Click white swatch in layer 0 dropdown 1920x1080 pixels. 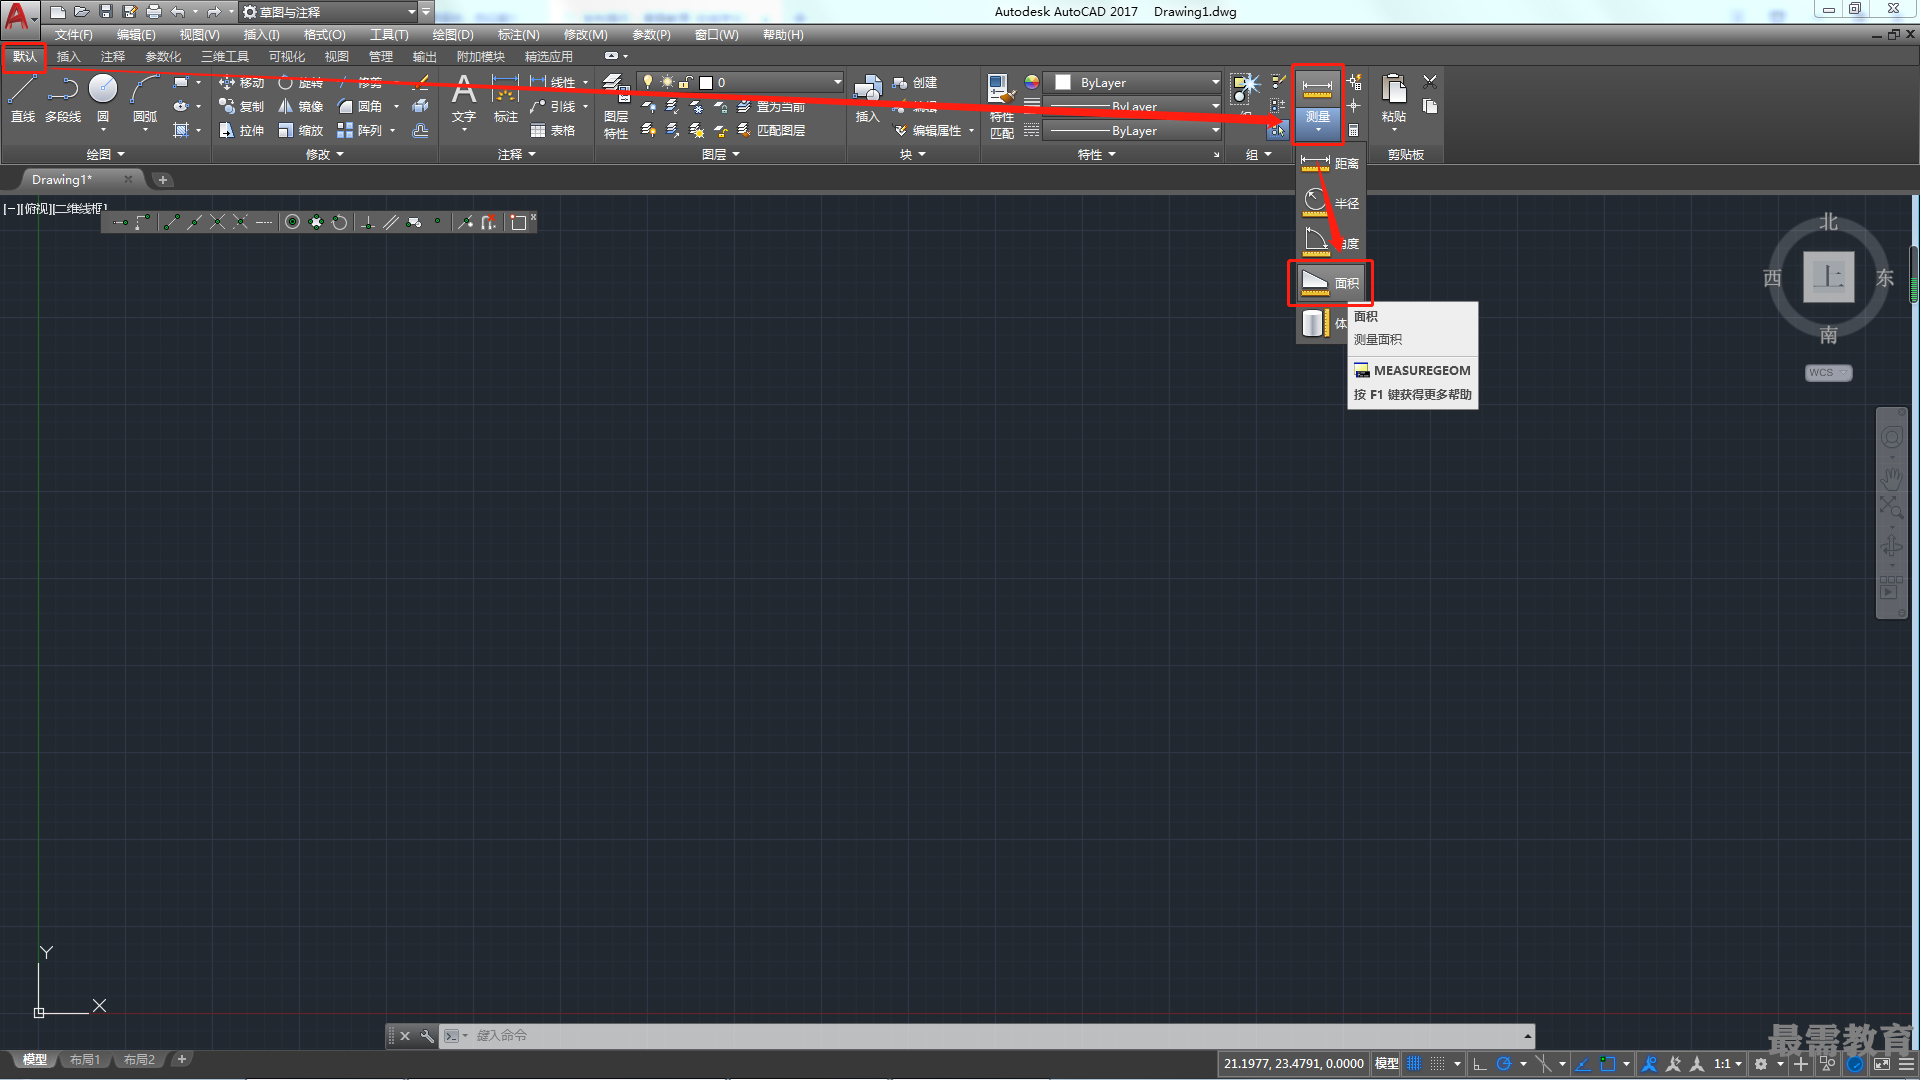click(706, 83)
